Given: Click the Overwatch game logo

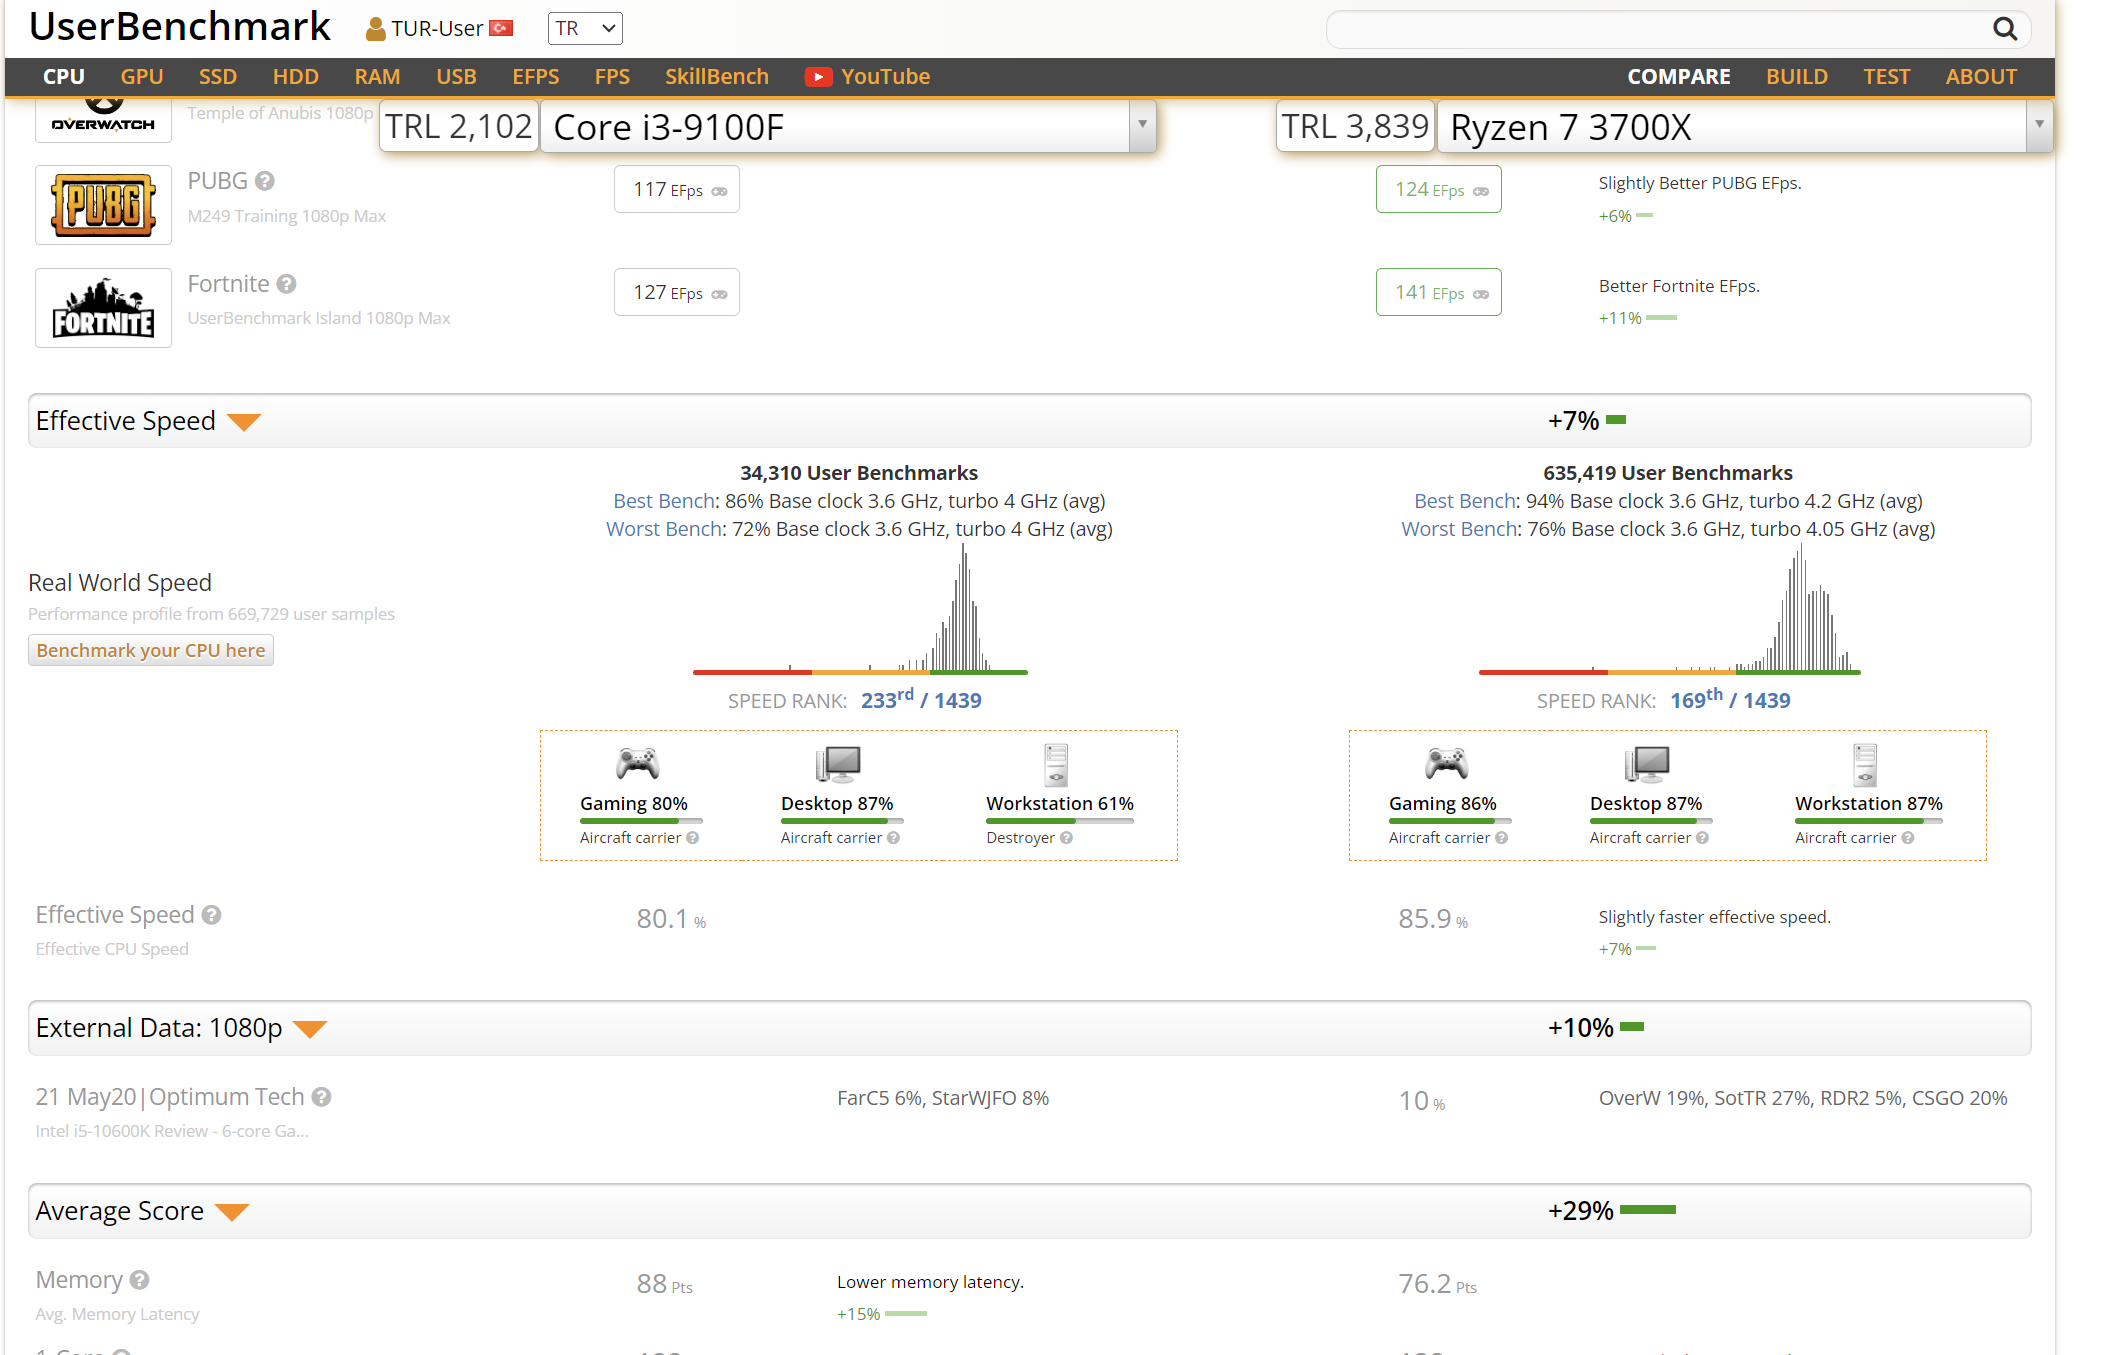Looking at the screenshot, I should click(103, 119).
